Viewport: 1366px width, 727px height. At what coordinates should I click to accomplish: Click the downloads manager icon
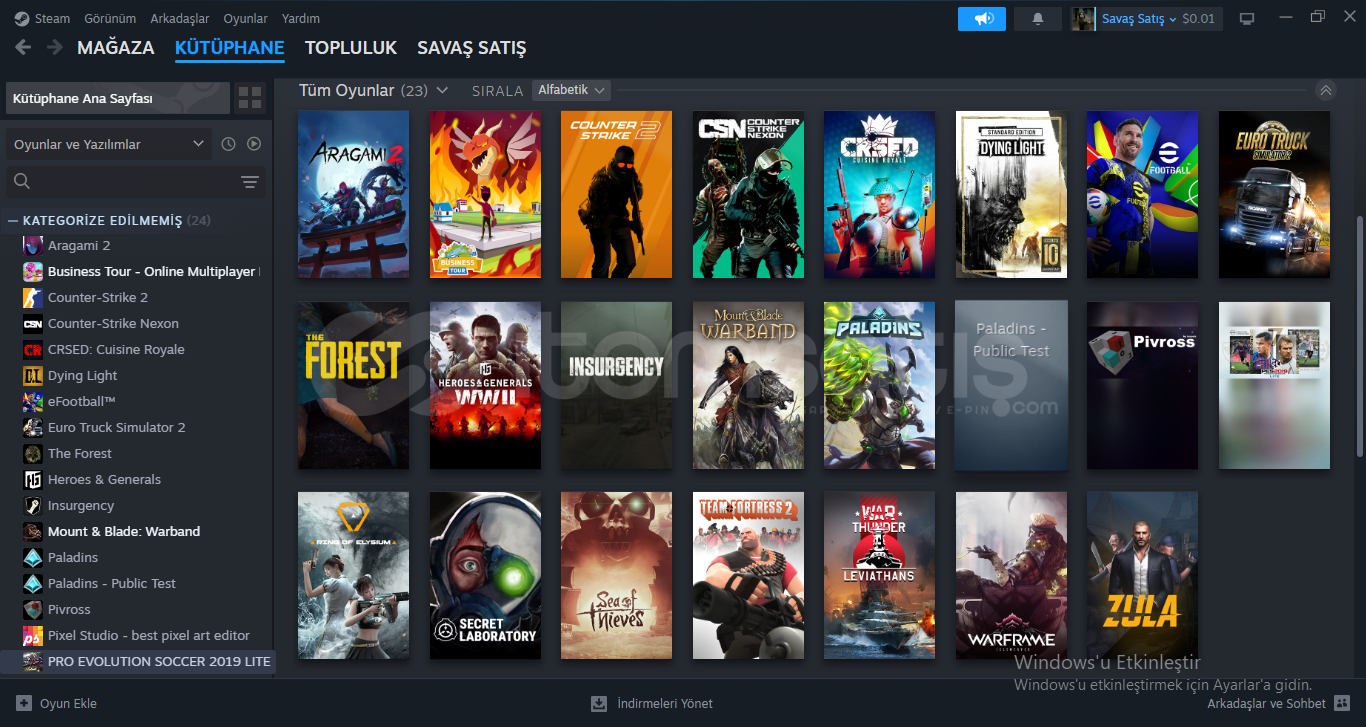tap(599, 703)
